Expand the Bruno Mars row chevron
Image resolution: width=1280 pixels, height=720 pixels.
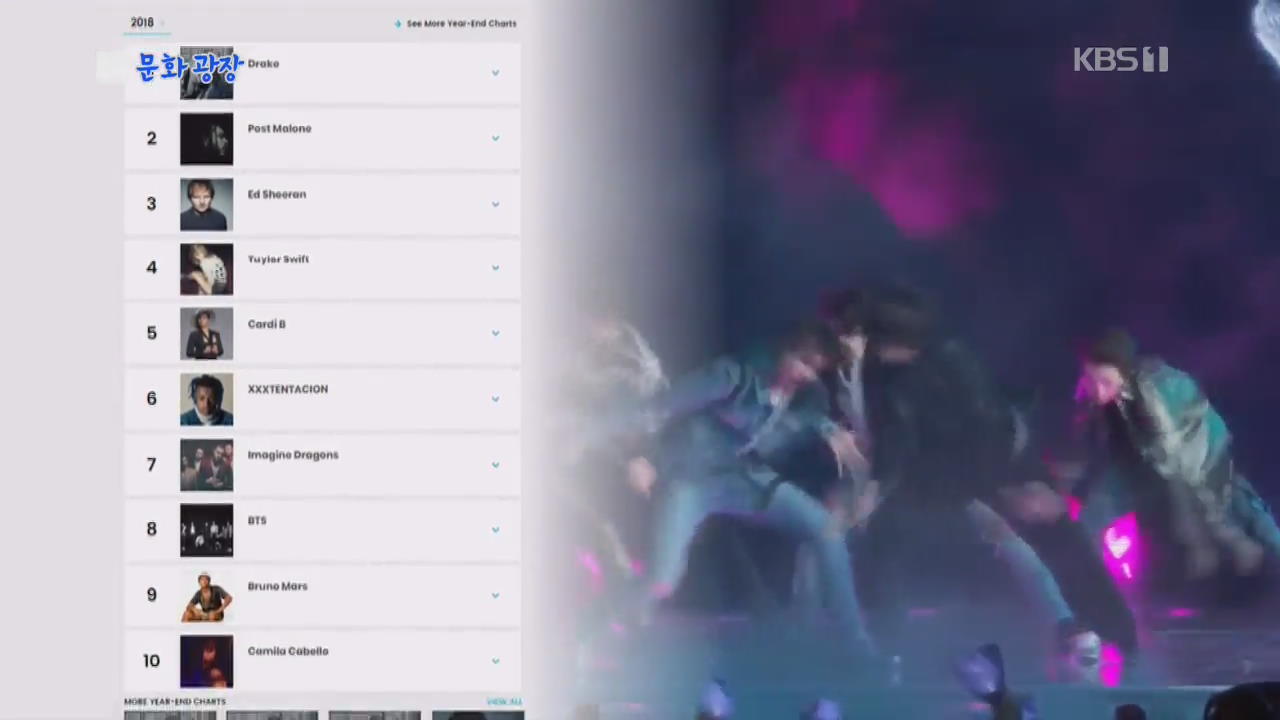(x=495, y=595)
